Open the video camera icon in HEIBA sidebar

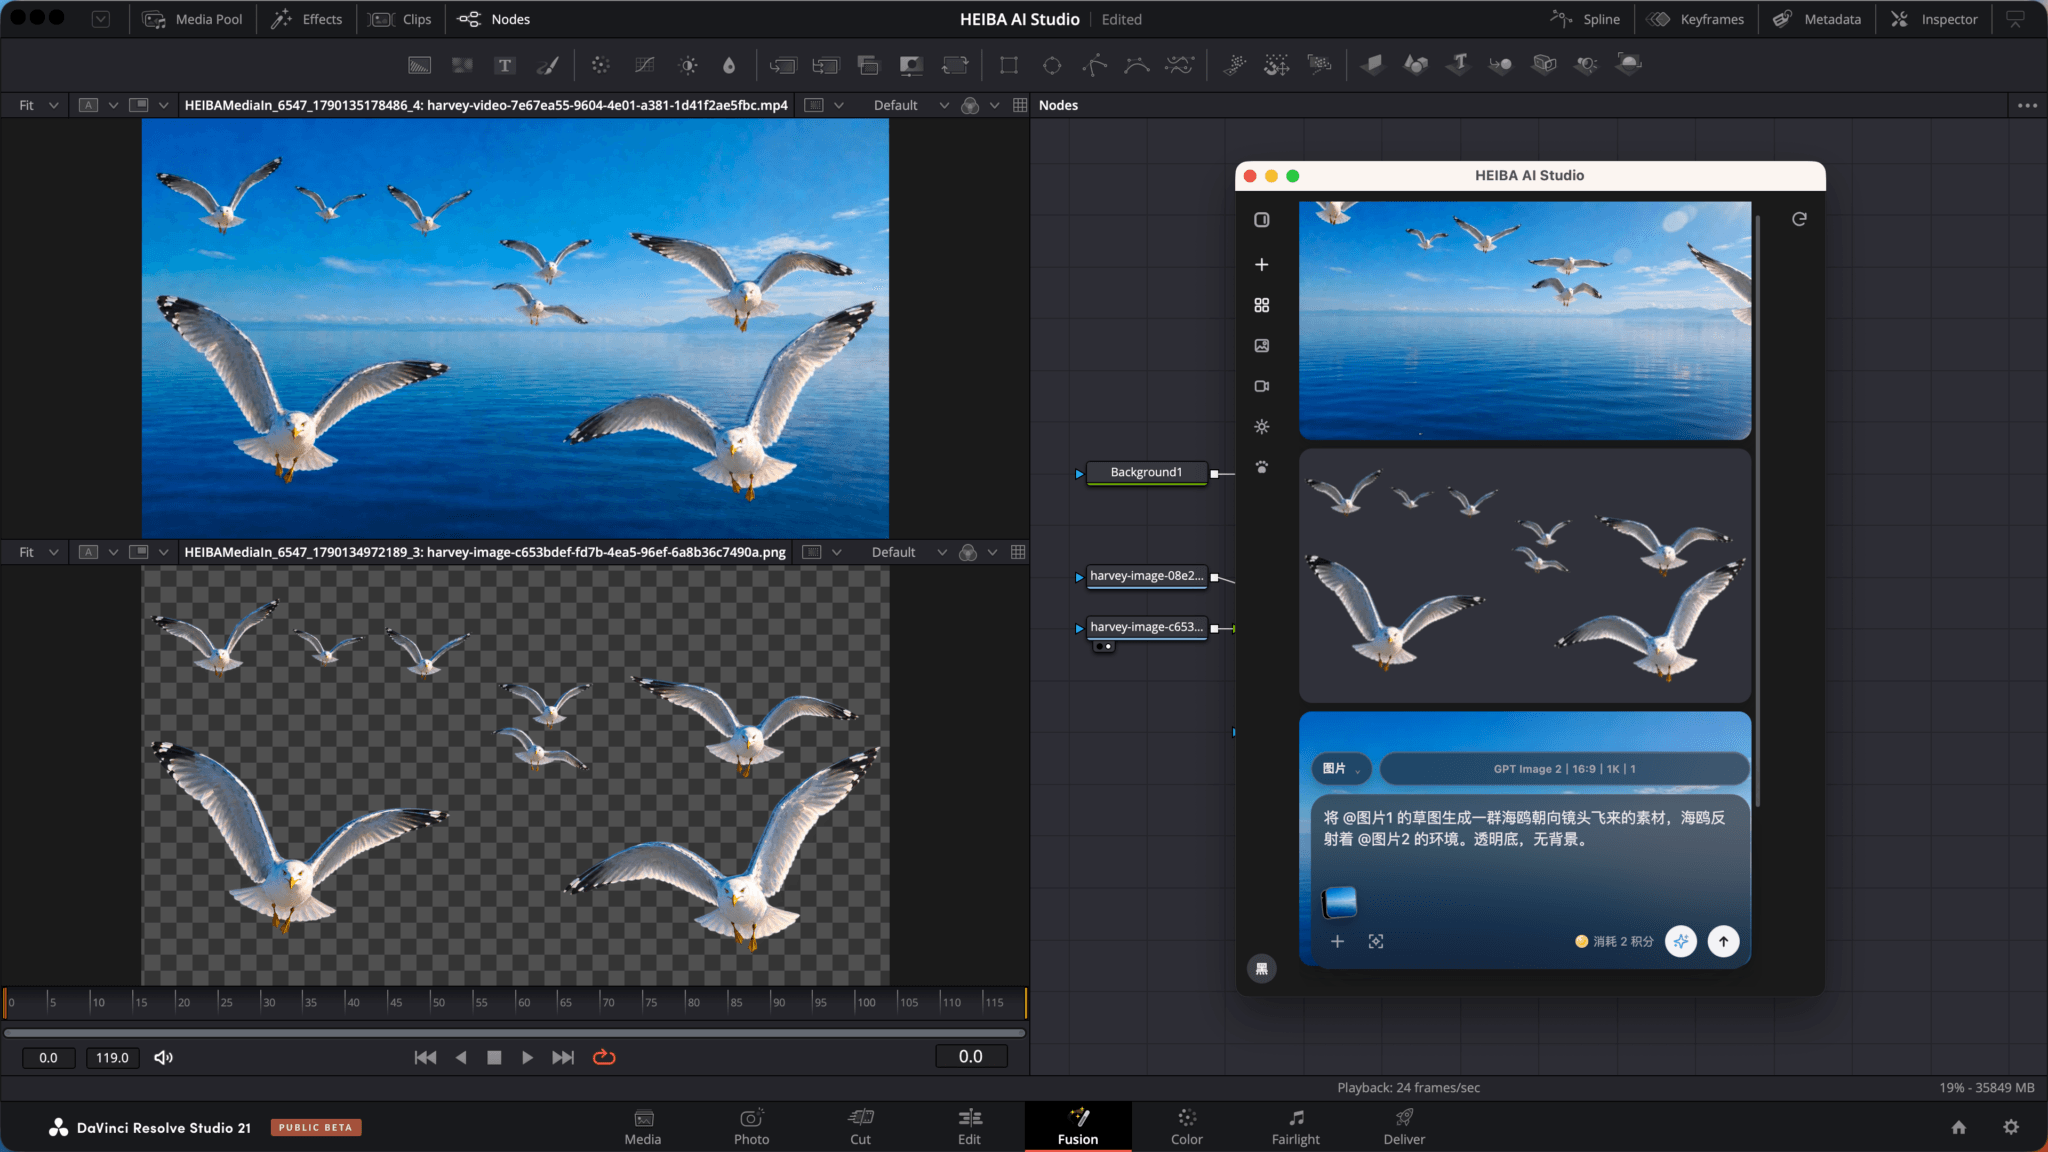(1262, 386)
